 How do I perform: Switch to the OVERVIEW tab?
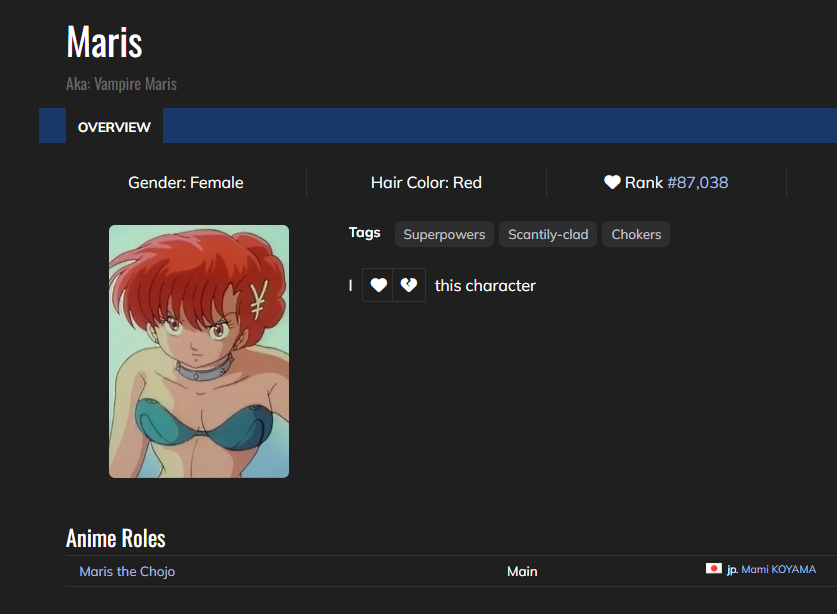pos(114,127)
